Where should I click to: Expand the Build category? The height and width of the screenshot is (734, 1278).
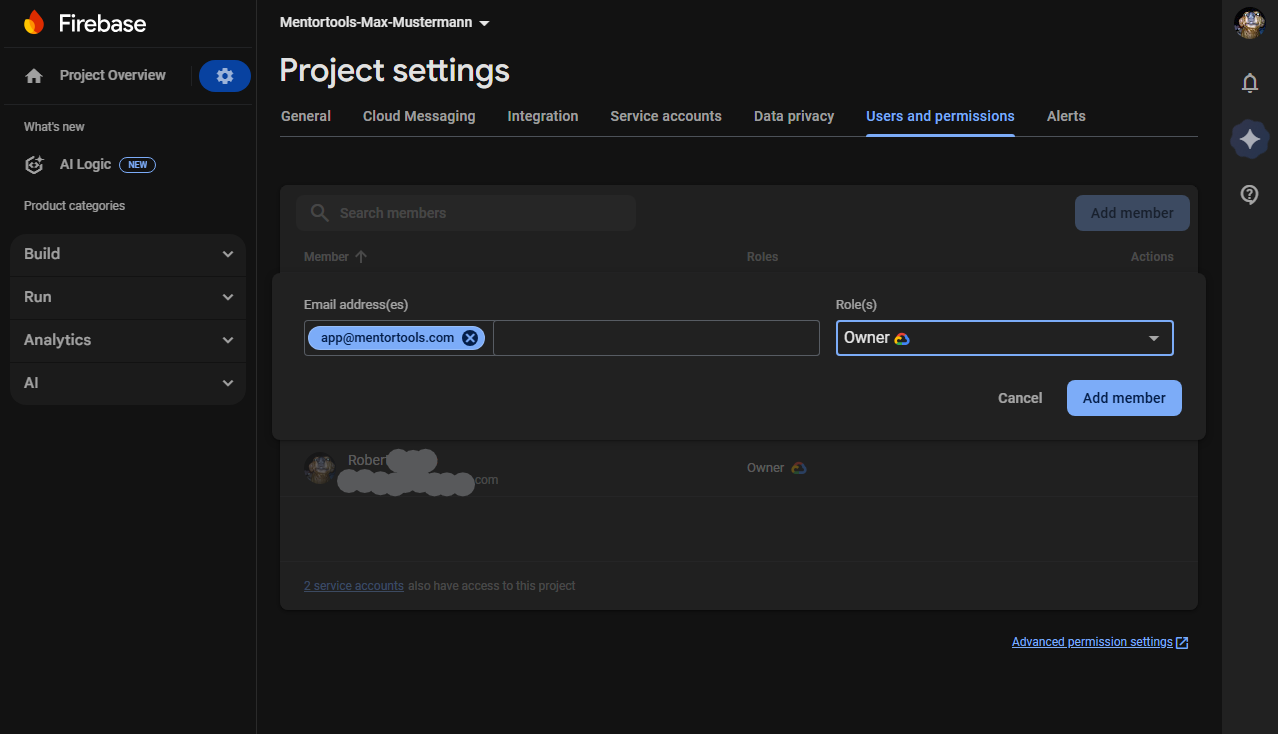click(128, 254)
